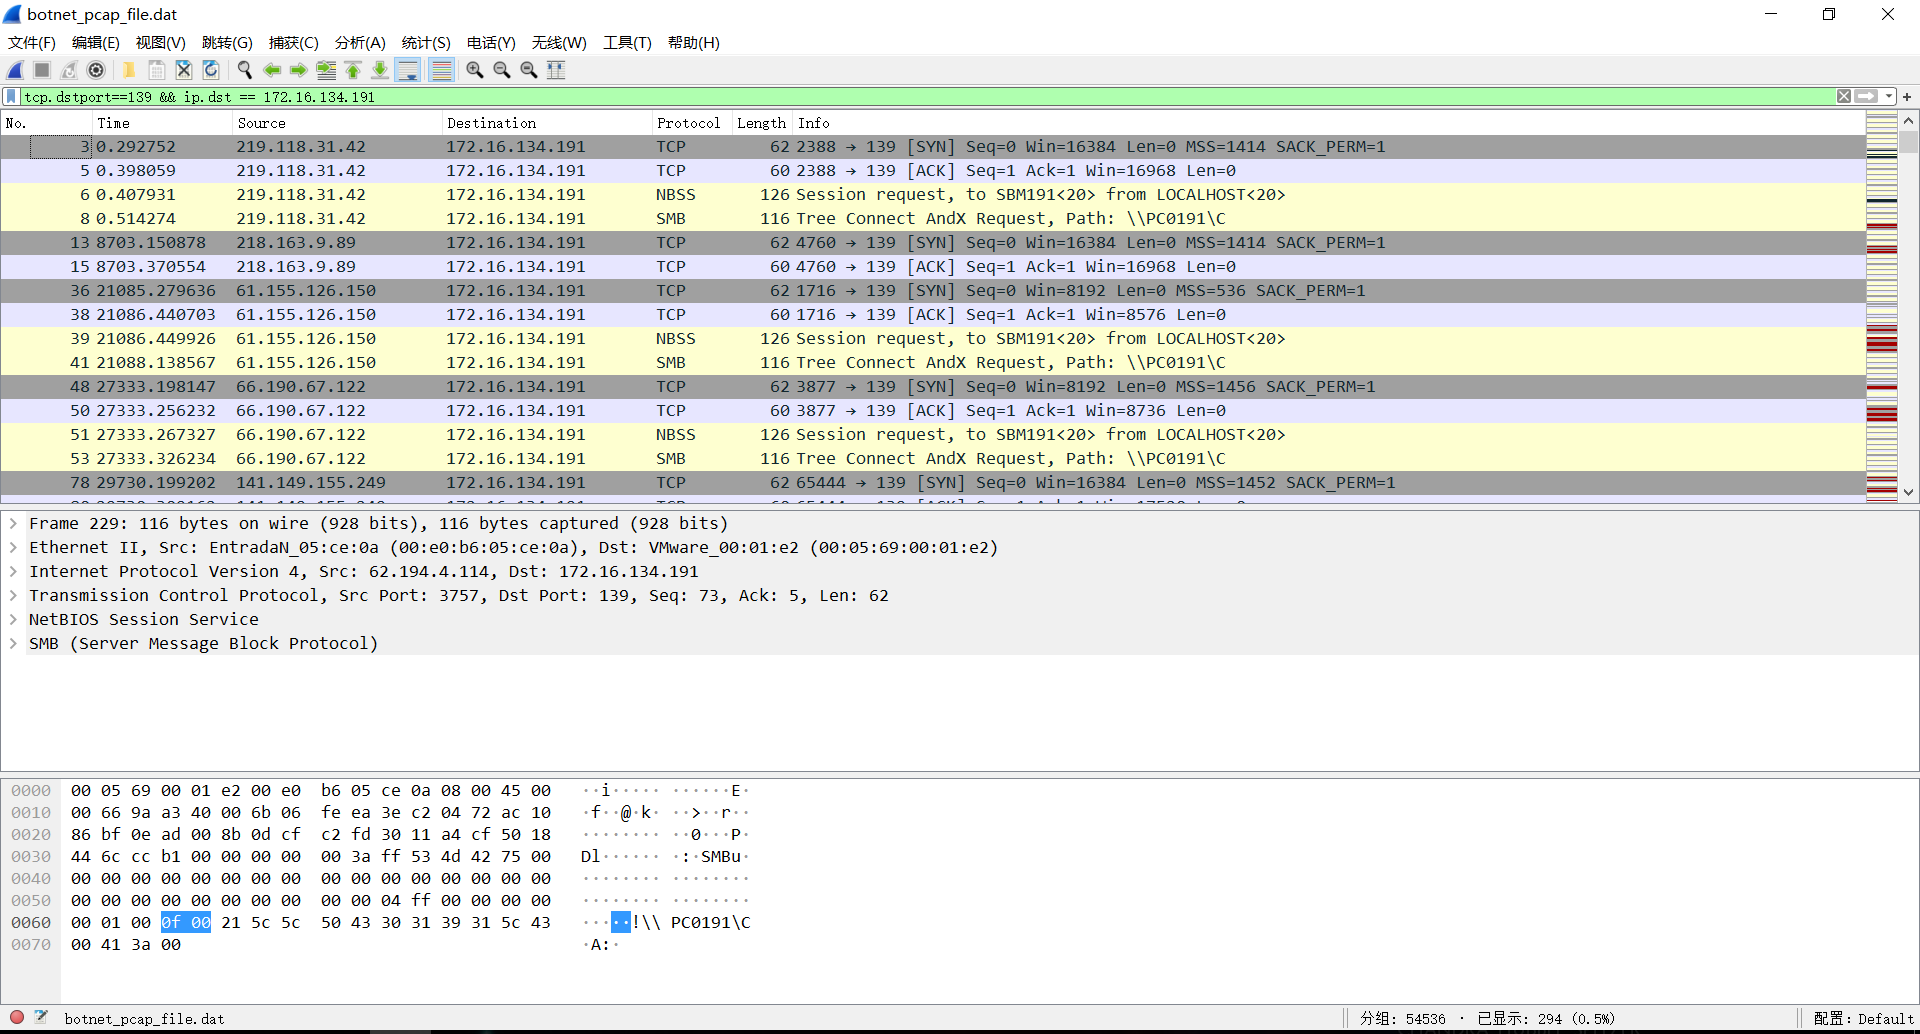The image size is (1920, 1034).
Task: Click the go to specified packet icon
Action: coord(326,70)
